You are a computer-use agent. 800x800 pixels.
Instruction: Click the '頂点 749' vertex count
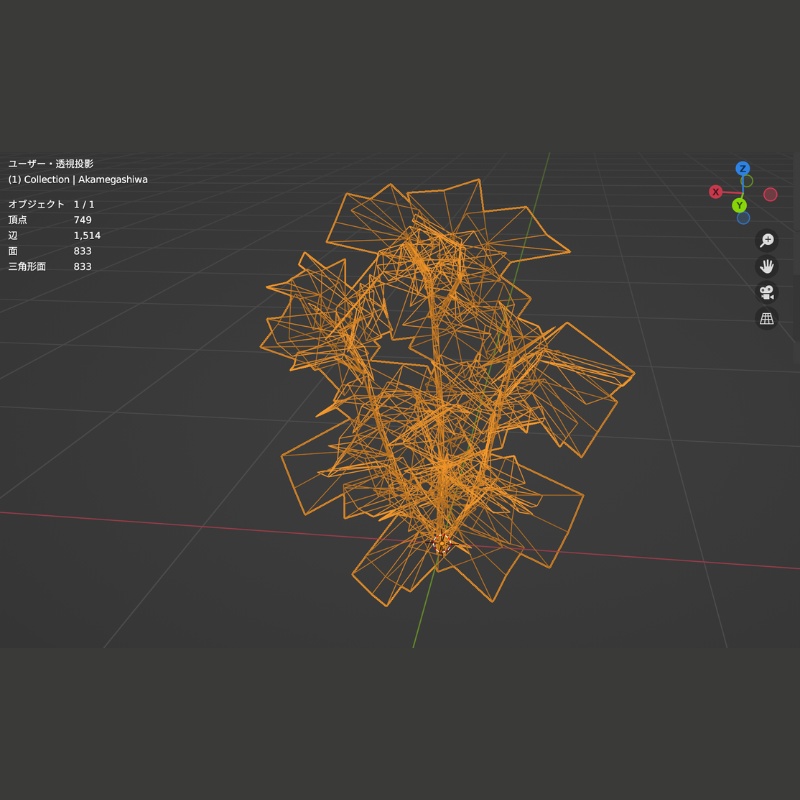(x=49, y=220)
